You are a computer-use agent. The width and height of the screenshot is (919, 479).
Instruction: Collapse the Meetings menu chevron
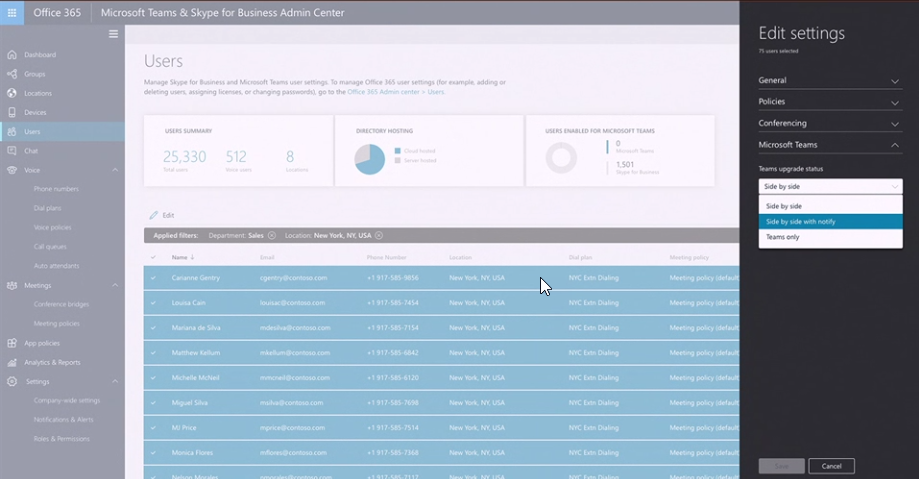coord(115,286)
